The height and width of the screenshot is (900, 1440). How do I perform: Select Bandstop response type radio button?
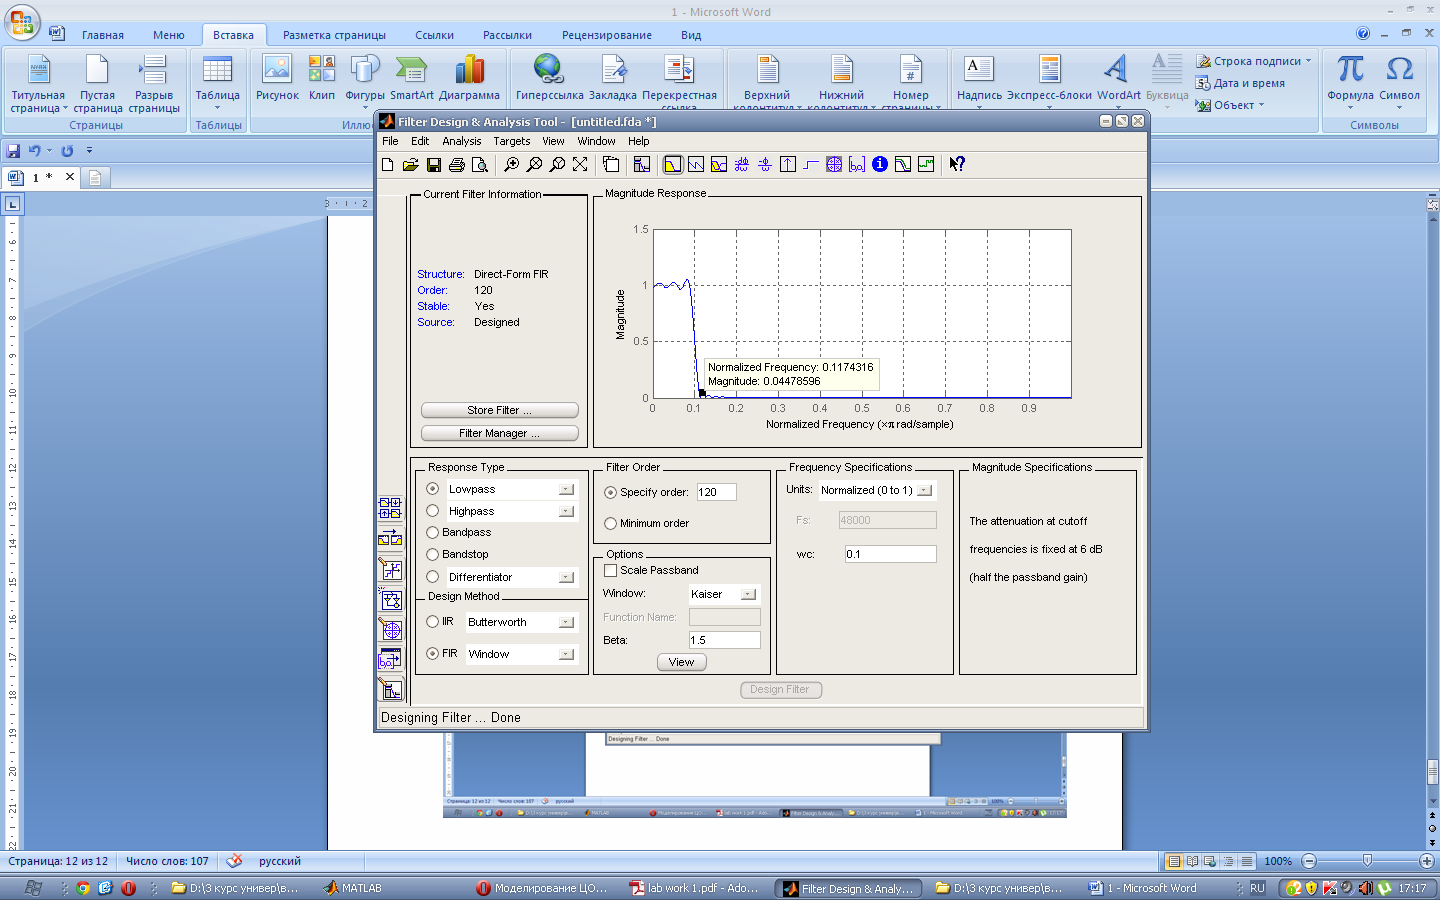[x=433, y=555]
